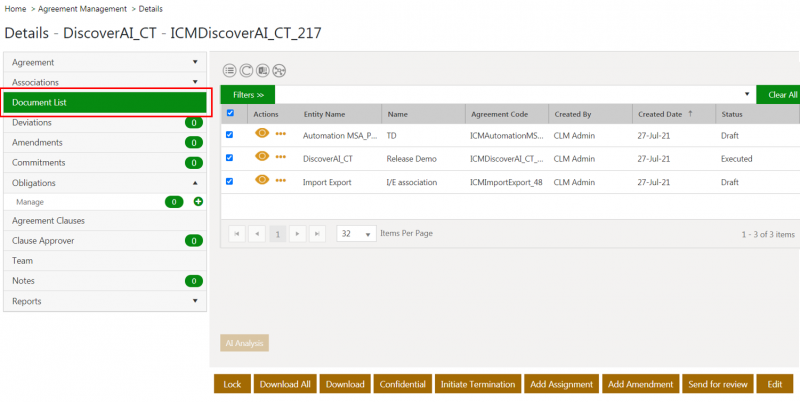Click the Download button
The width and height of the screenshot is (800, 402).
345,384
